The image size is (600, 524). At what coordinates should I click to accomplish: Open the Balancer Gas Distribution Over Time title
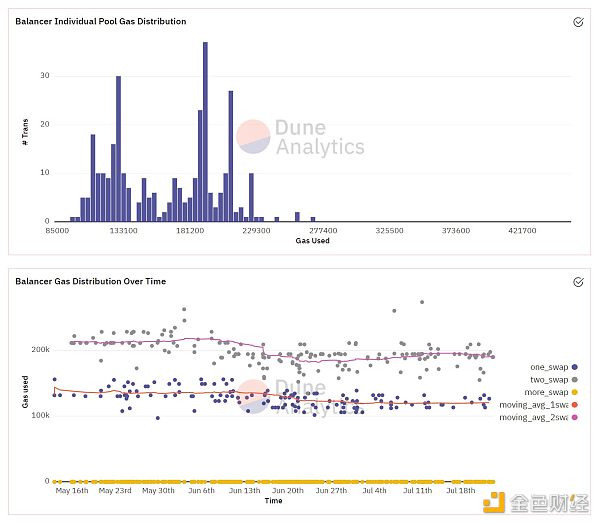point(90,282)
